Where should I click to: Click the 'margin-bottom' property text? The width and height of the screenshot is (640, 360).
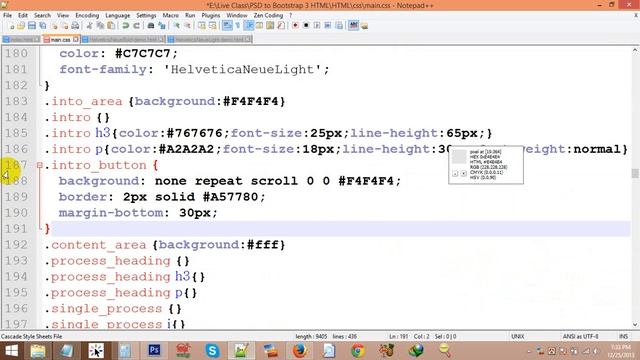click(x=111, y=213)
